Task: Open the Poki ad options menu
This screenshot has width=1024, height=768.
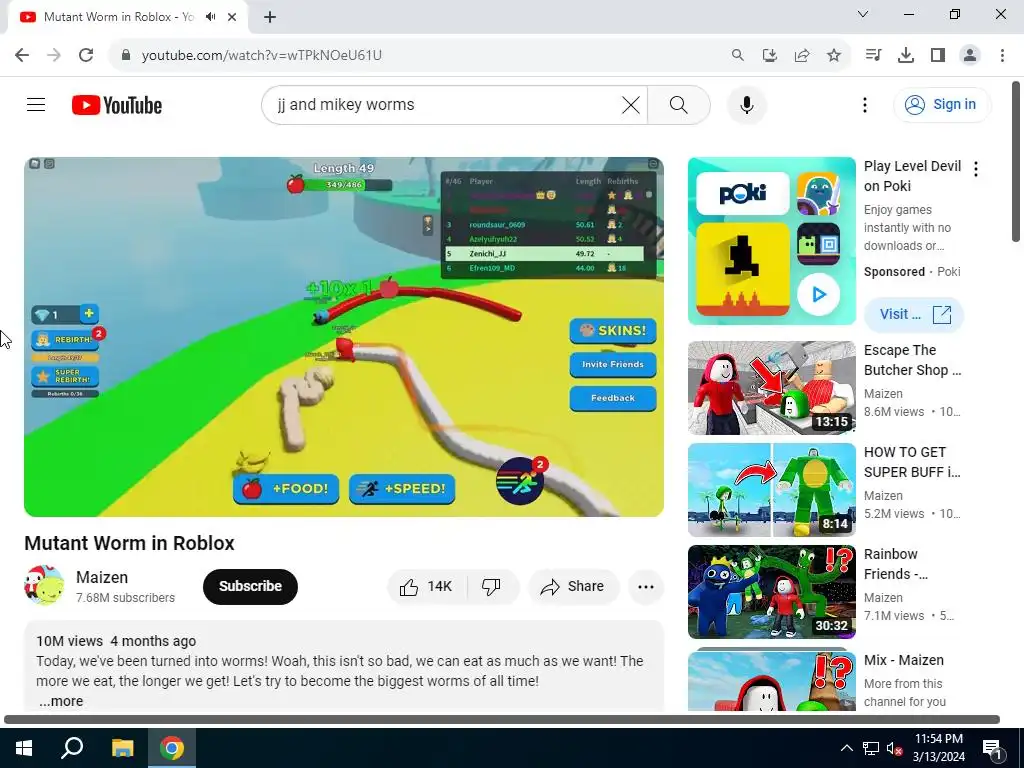Action: coord(976,169)
